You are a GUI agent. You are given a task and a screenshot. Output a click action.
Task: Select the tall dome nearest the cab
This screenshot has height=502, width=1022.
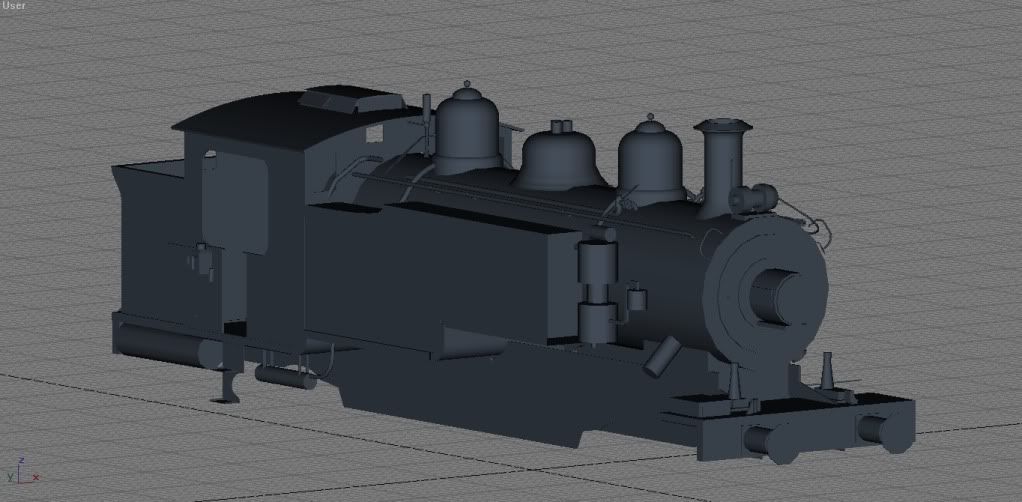[x=467, y=128]
